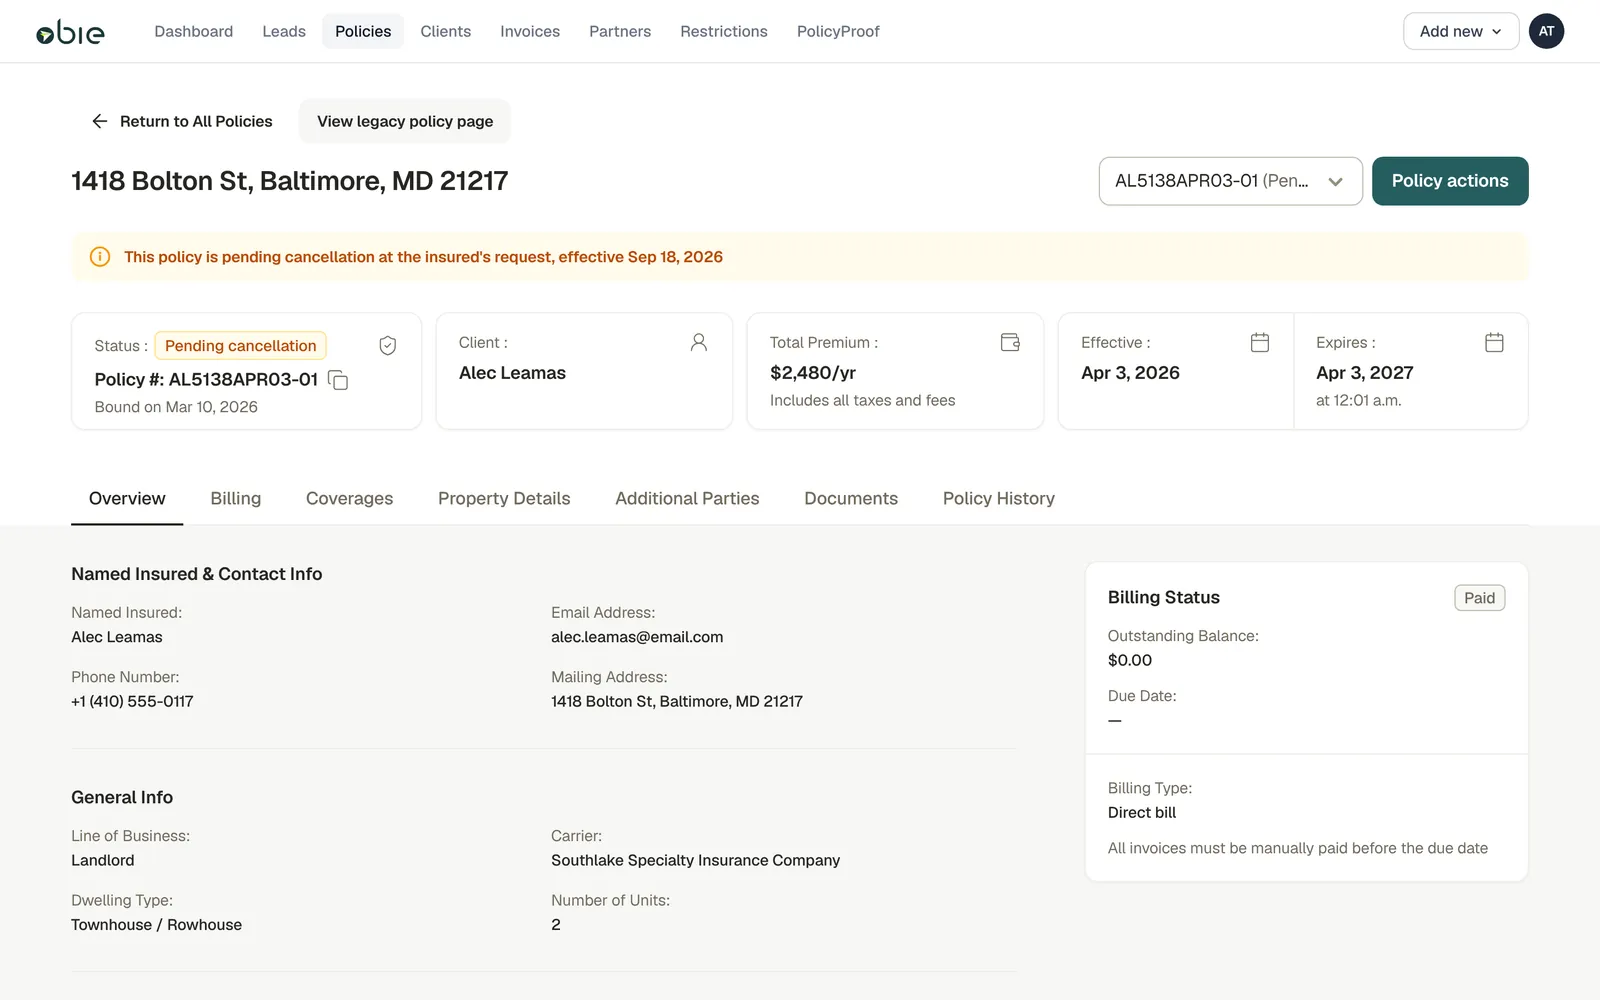Go to Restrictions
The width and height of the screenshot is (1600, 1000).
point(724,31)
